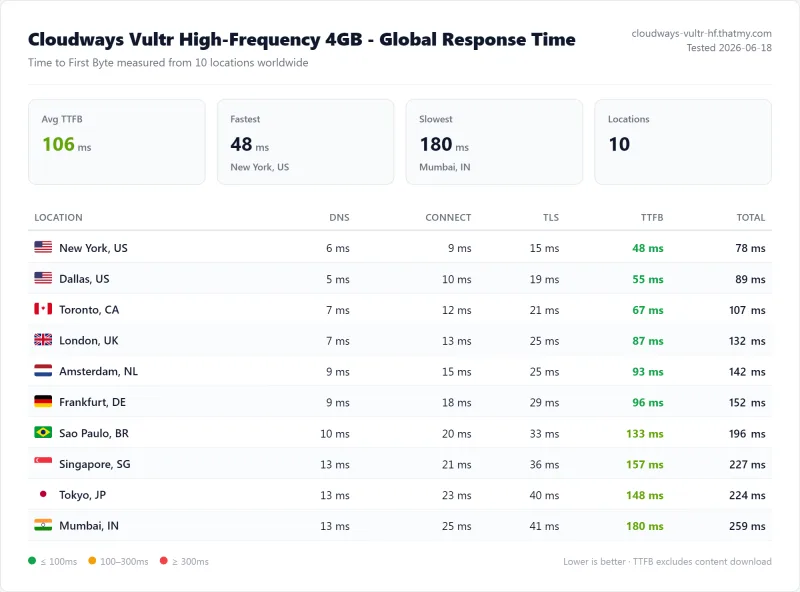Click the Canadian flag beside Toronto
This screenshot has height=592, width=800.
(43, 309)
